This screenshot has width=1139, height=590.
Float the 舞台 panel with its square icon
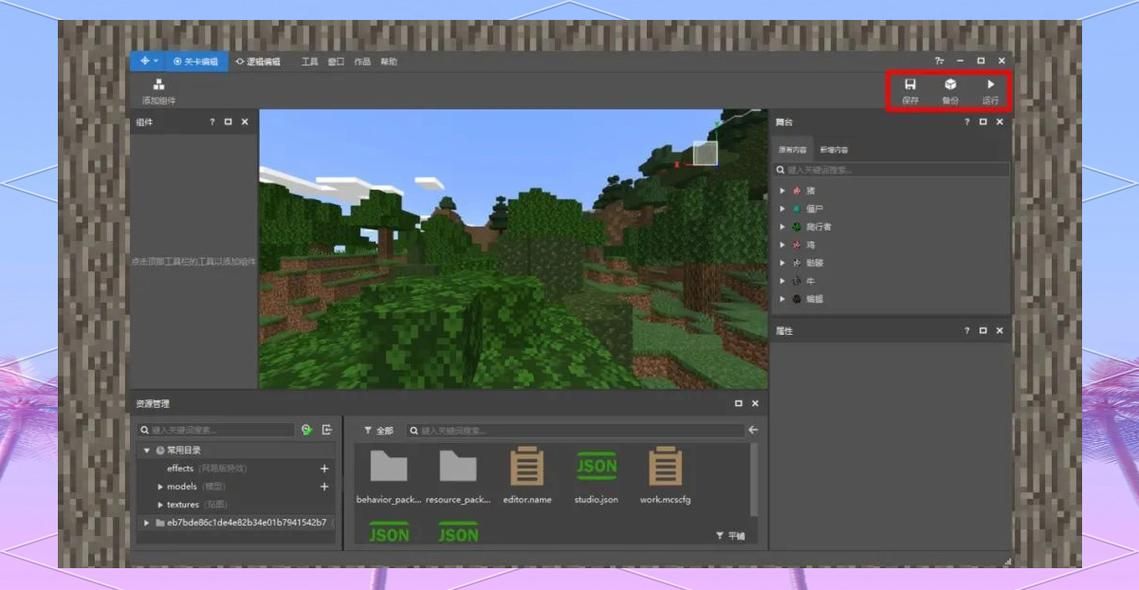pos(983,122)
